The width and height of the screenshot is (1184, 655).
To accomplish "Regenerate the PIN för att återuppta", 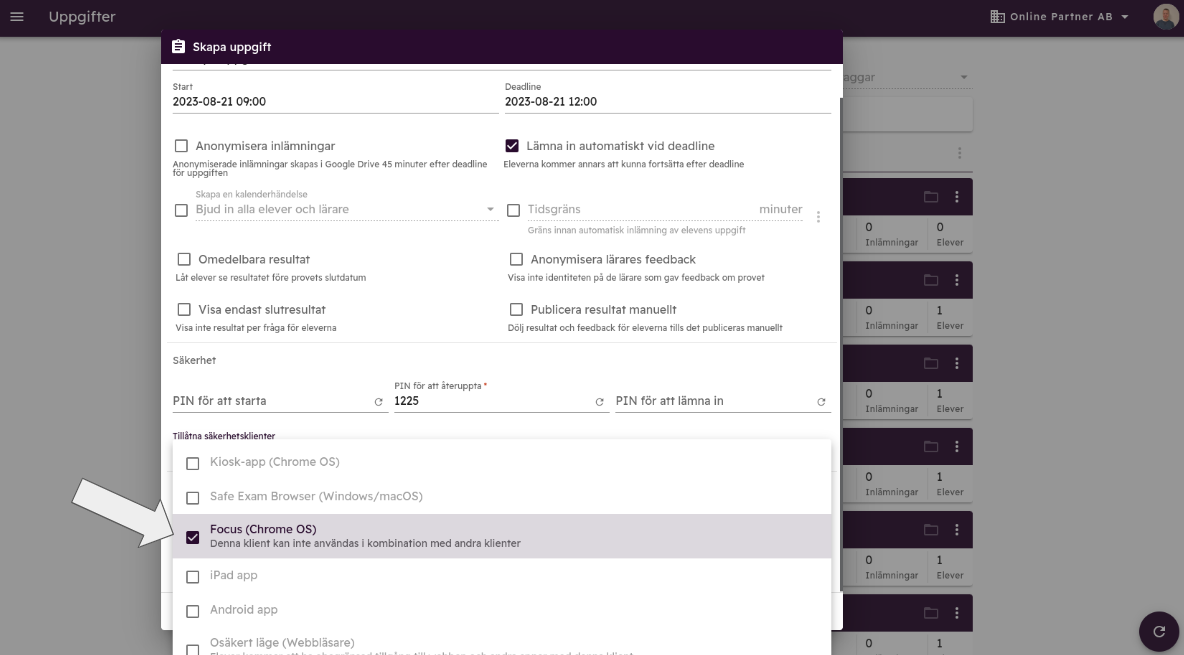I will pos(600,402).
